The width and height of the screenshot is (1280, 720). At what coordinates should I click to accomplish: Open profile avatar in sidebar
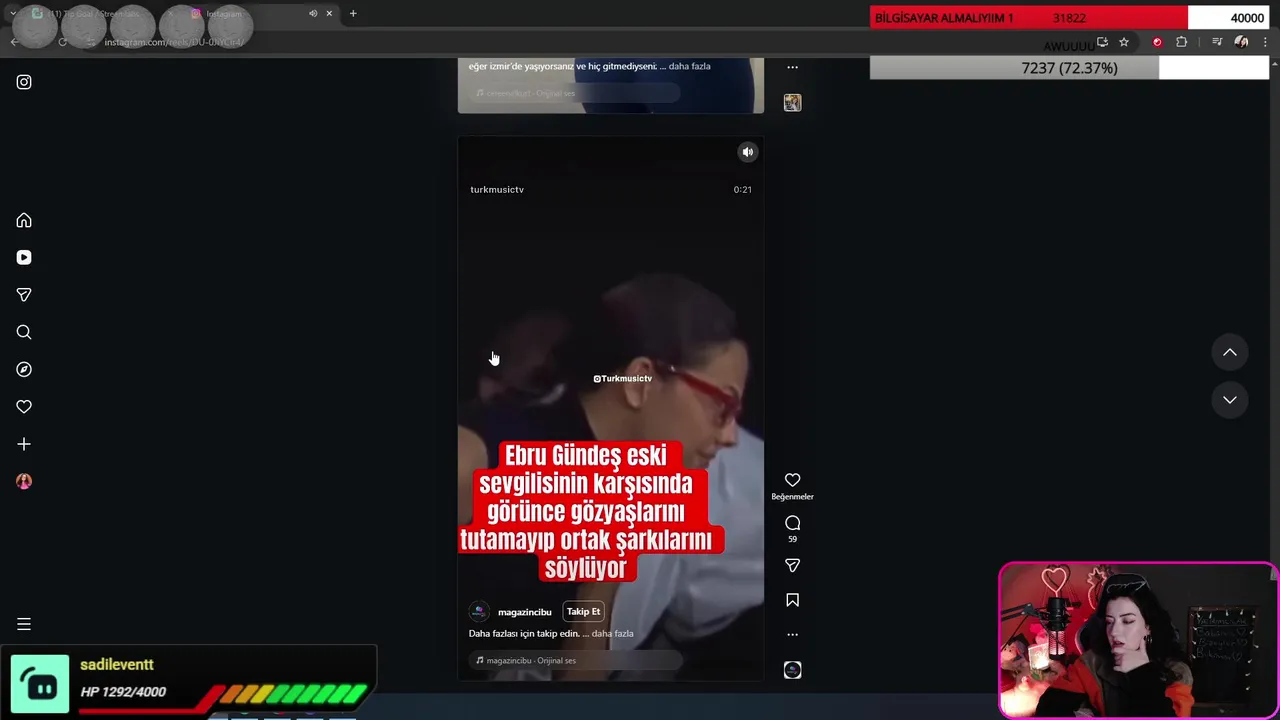24,481
